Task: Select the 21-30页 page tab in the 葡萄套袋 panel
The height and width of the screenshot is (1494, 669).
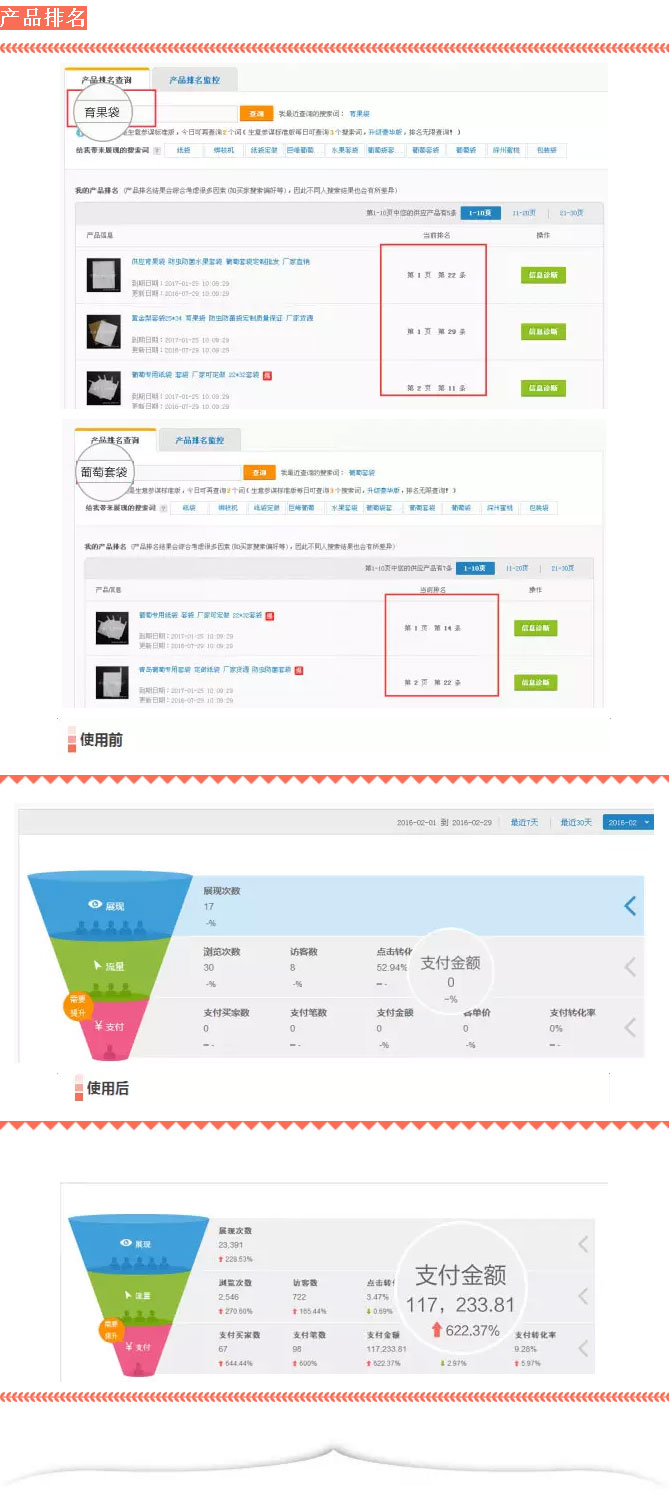Action: tap(565, 568)
